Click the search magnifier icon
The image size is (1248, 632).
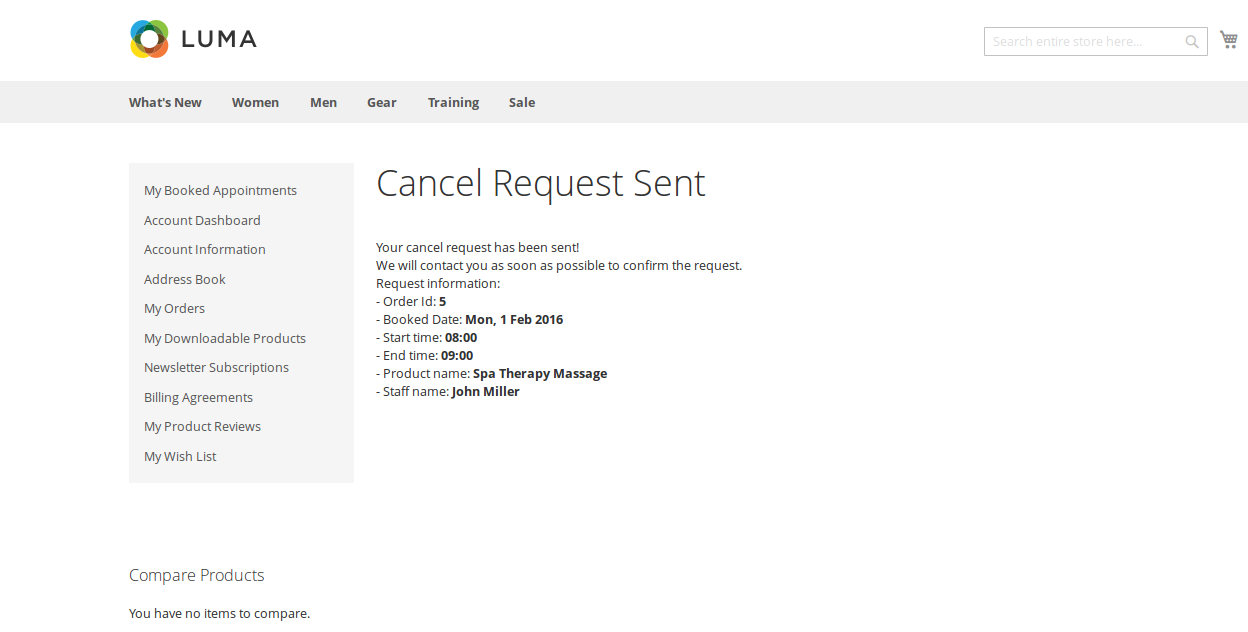click(x=1192, y=42)
